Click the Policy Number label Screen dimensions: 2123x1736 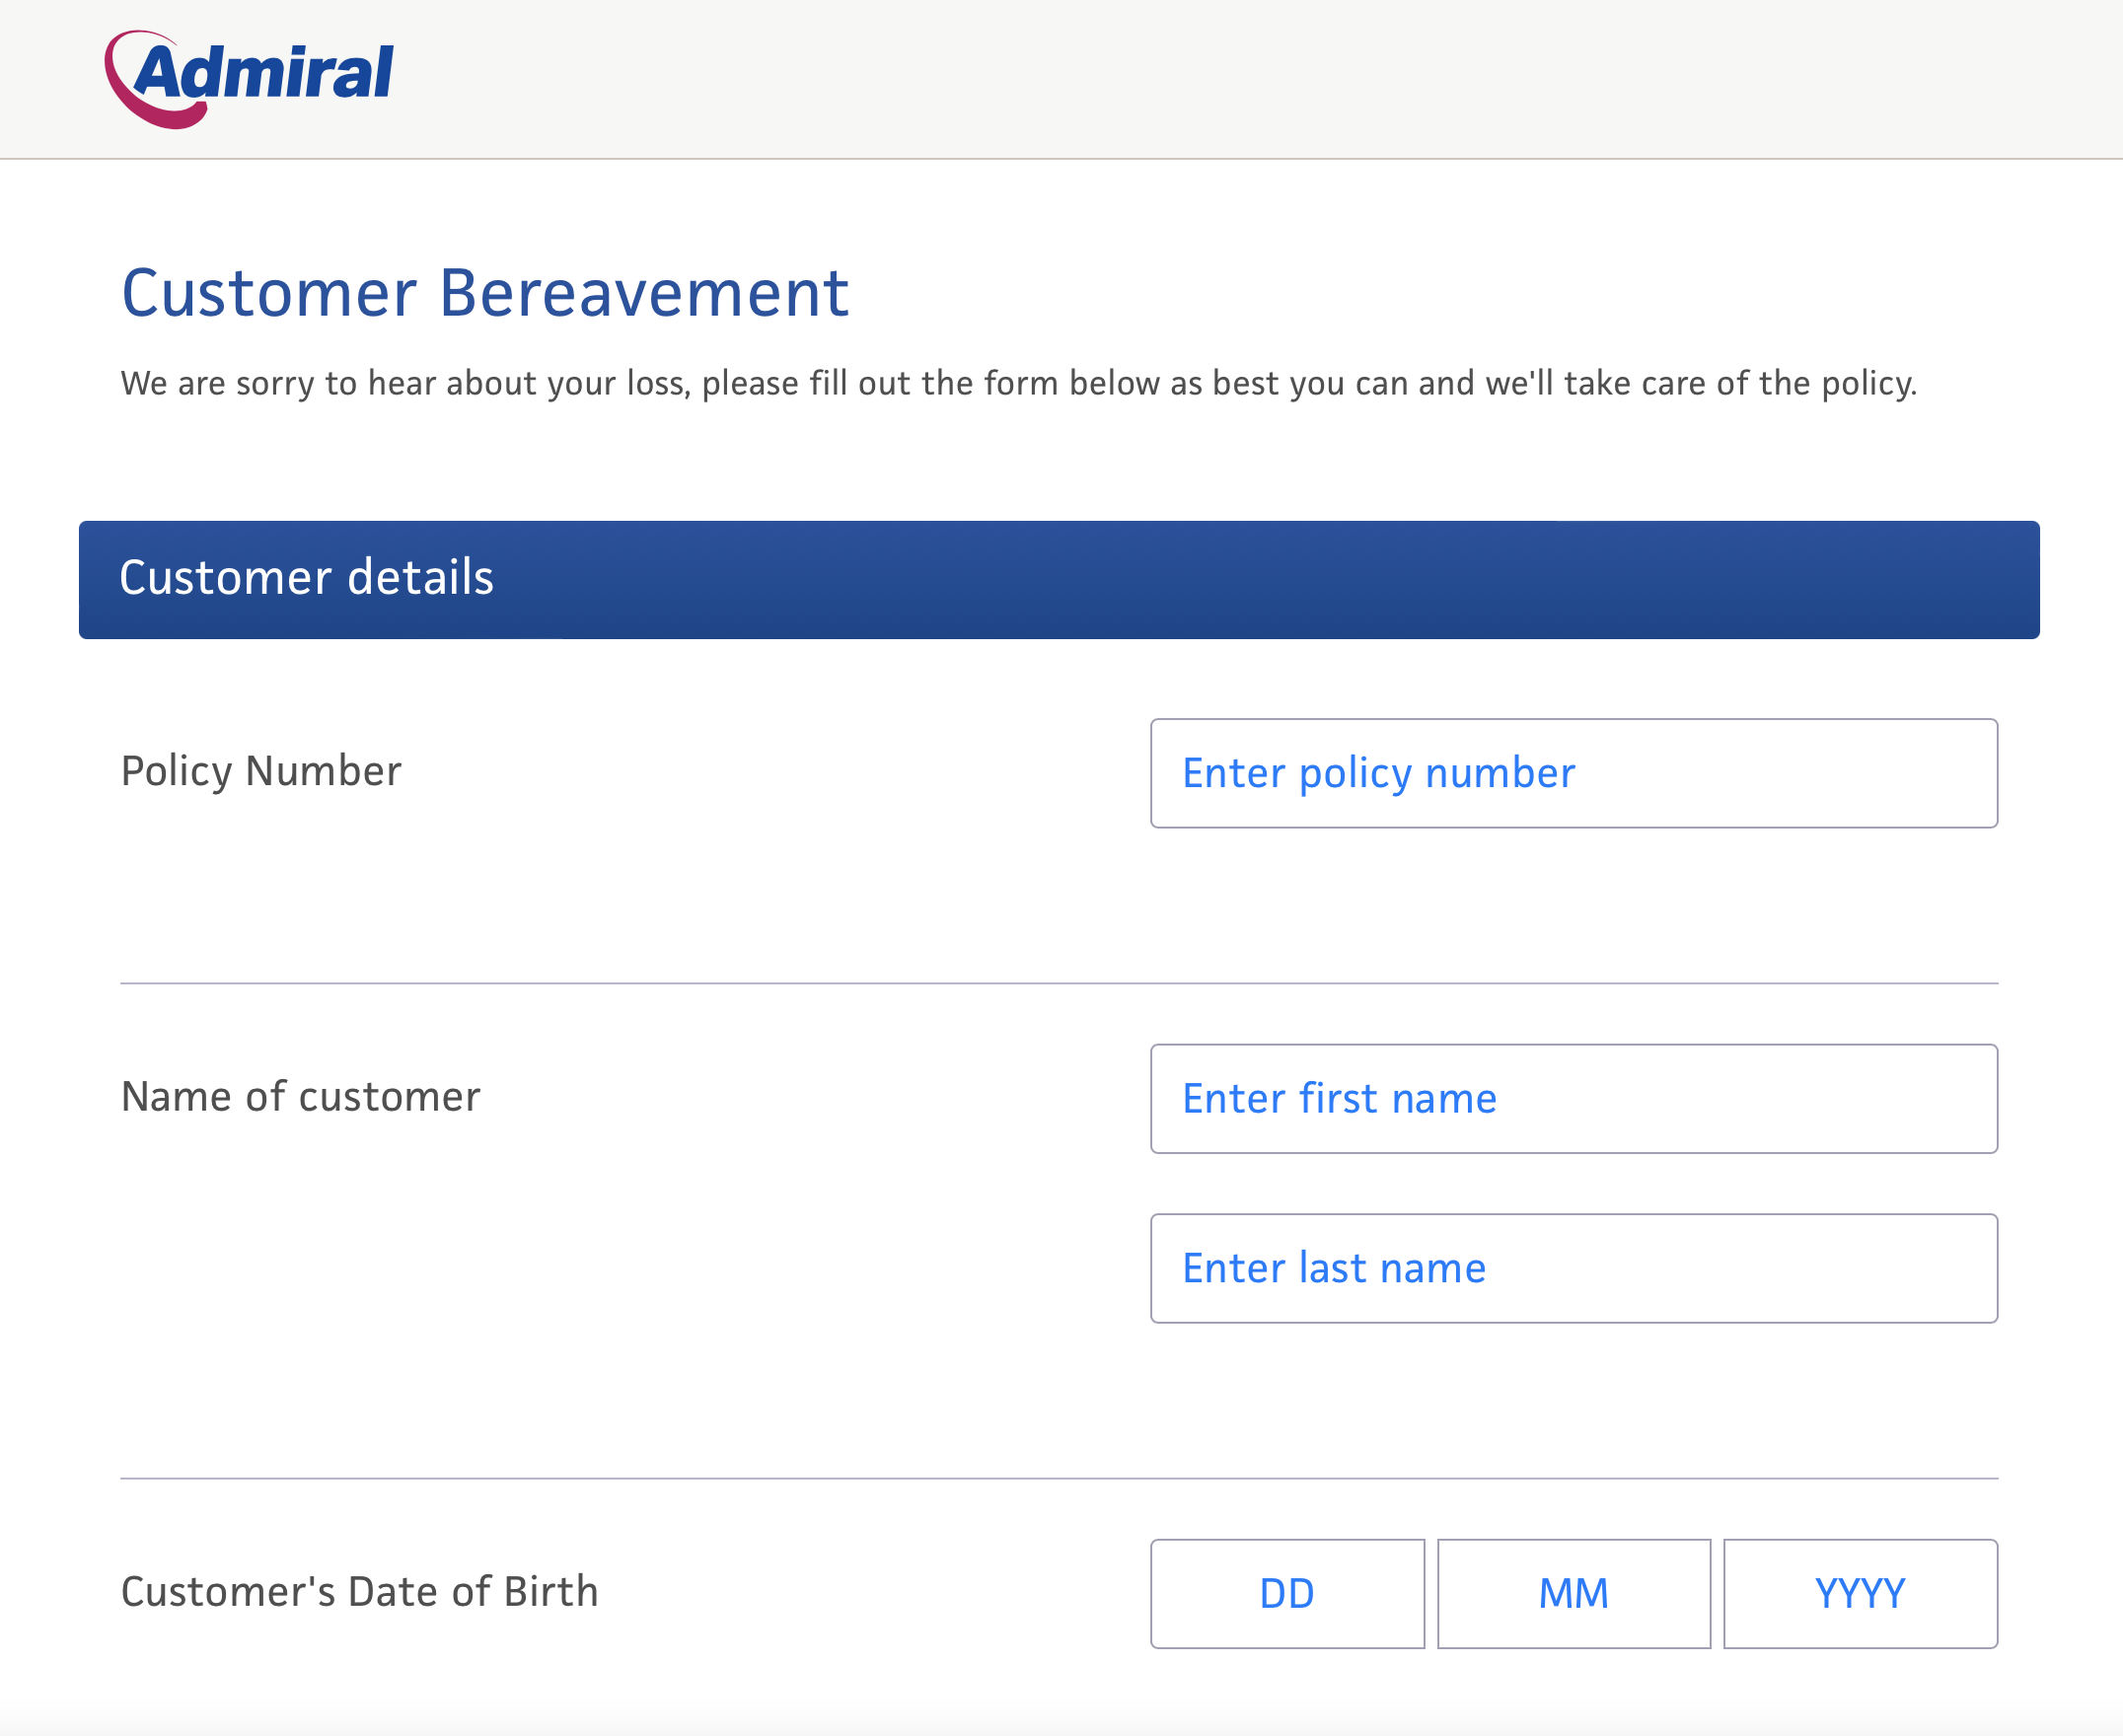point(261,771)
